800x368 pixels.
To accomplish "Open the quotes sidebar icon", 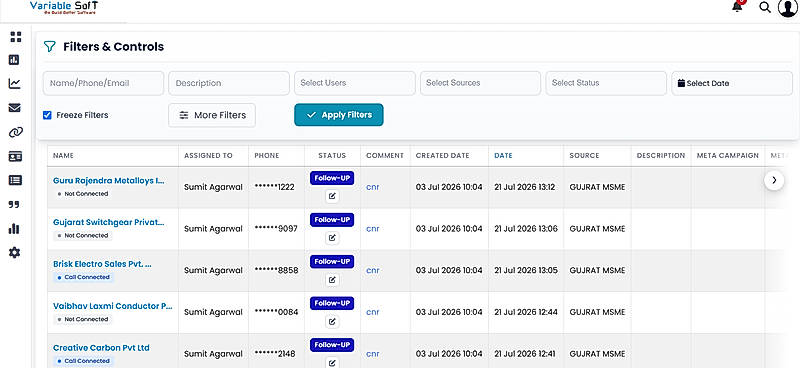I will click(14, 205).
